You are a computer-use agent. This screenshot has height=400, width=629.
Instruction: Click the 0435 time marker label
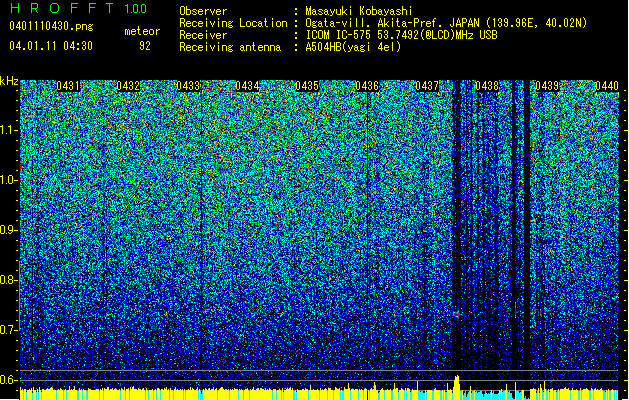pyautogui.click(x=307, y=86)
